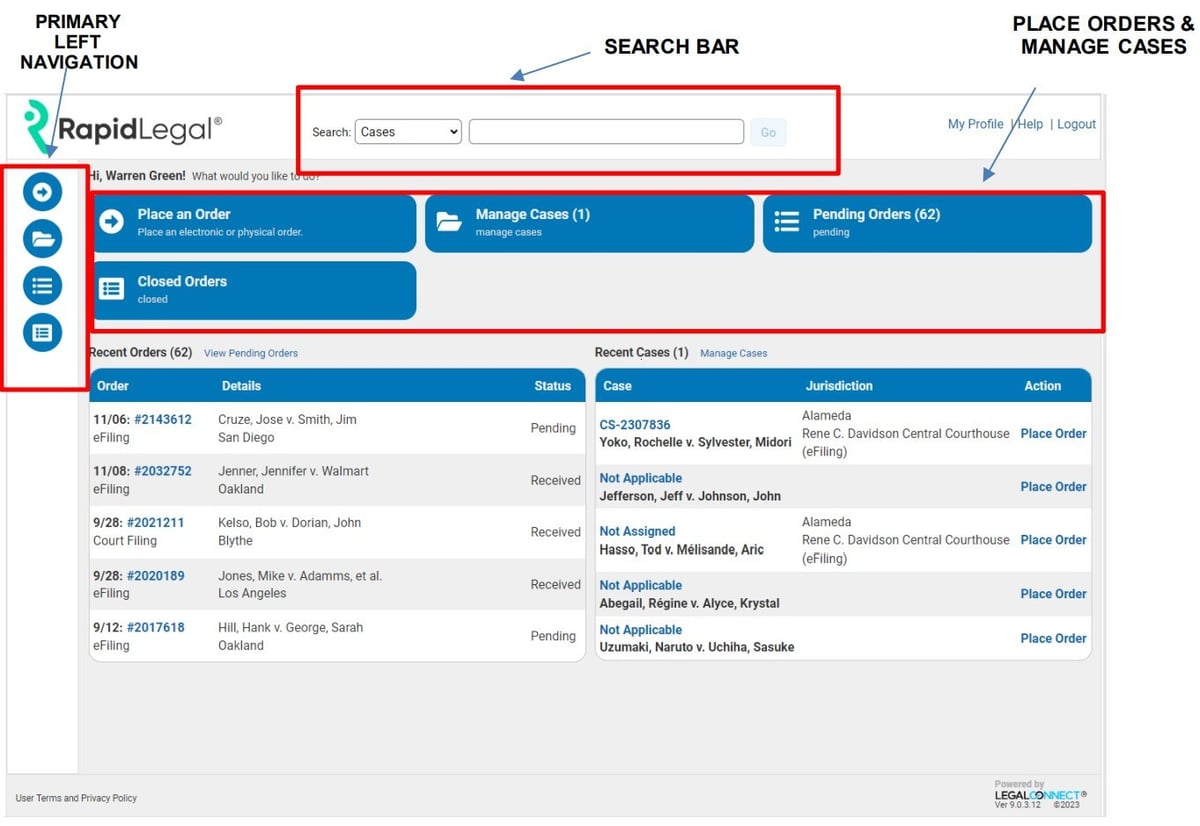Click the arrow icon on the Place an Order tile
The width and height of the screenshot is (1200, 826).
click(112, 222)
